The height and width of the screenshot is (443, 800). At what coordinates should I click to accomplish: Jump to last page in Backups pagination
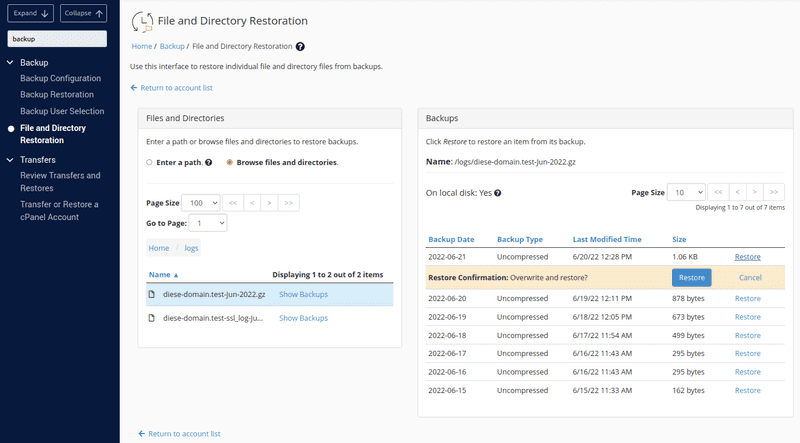pyautogui.click(x=775, y=192)
